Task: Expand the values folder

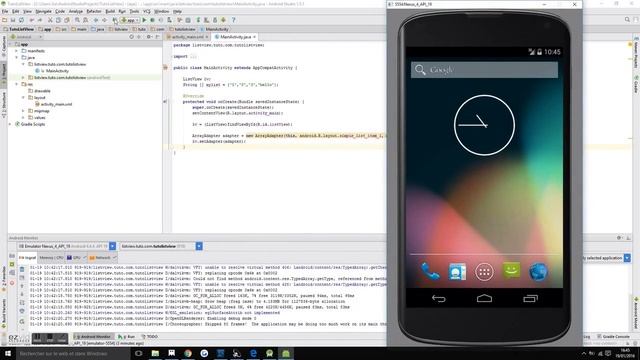Action: click(23, 118)
